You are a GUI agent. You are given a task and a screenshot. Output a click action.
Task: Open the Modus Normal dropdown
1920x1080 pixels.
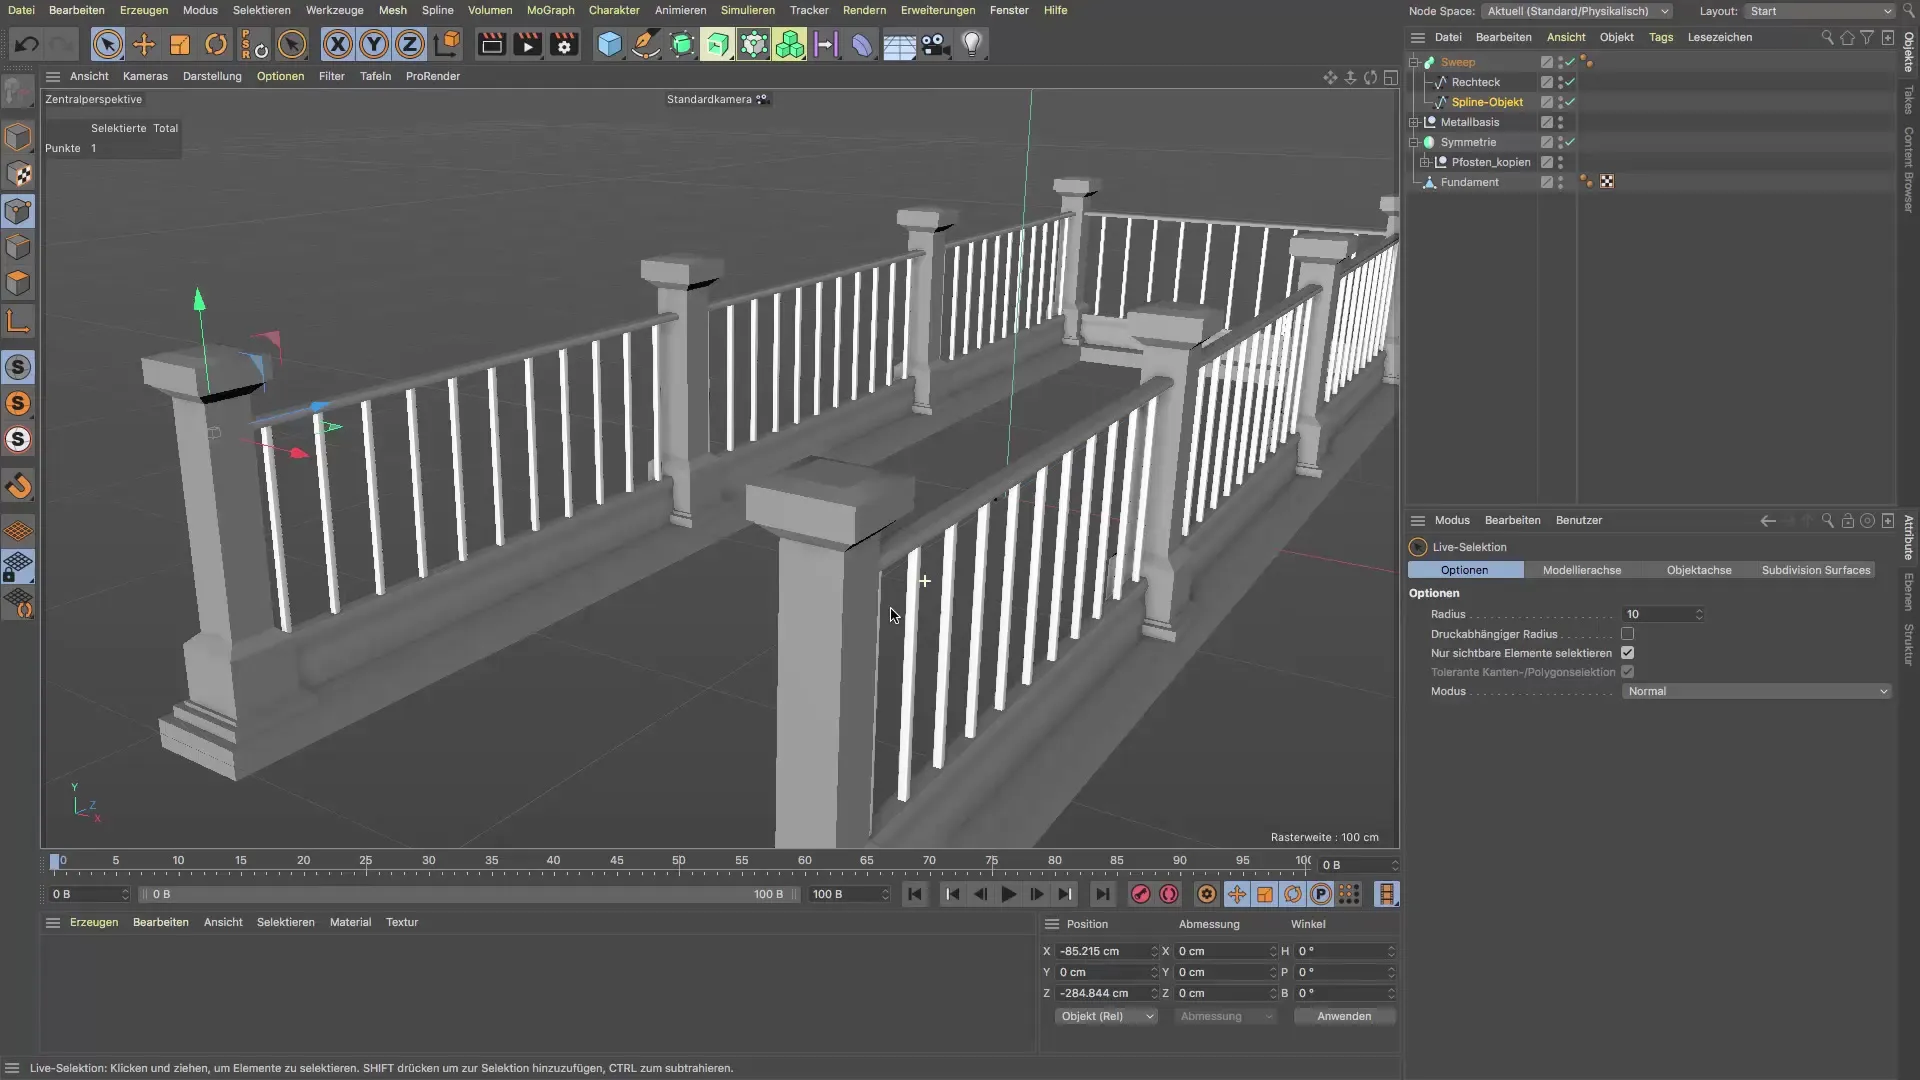[1756, 692]
